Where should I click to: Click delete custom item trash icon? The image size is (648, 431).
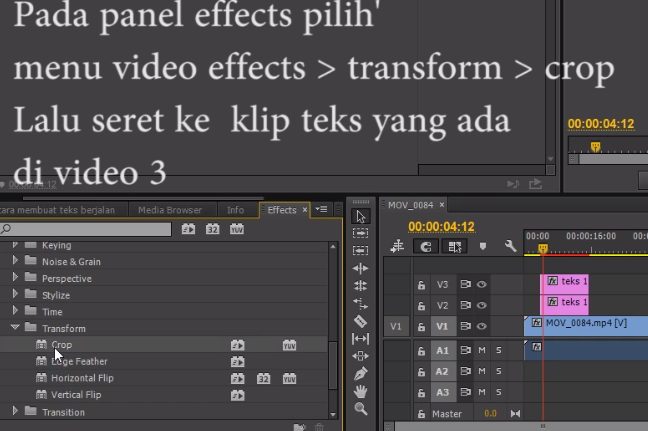tap(319, 427)
